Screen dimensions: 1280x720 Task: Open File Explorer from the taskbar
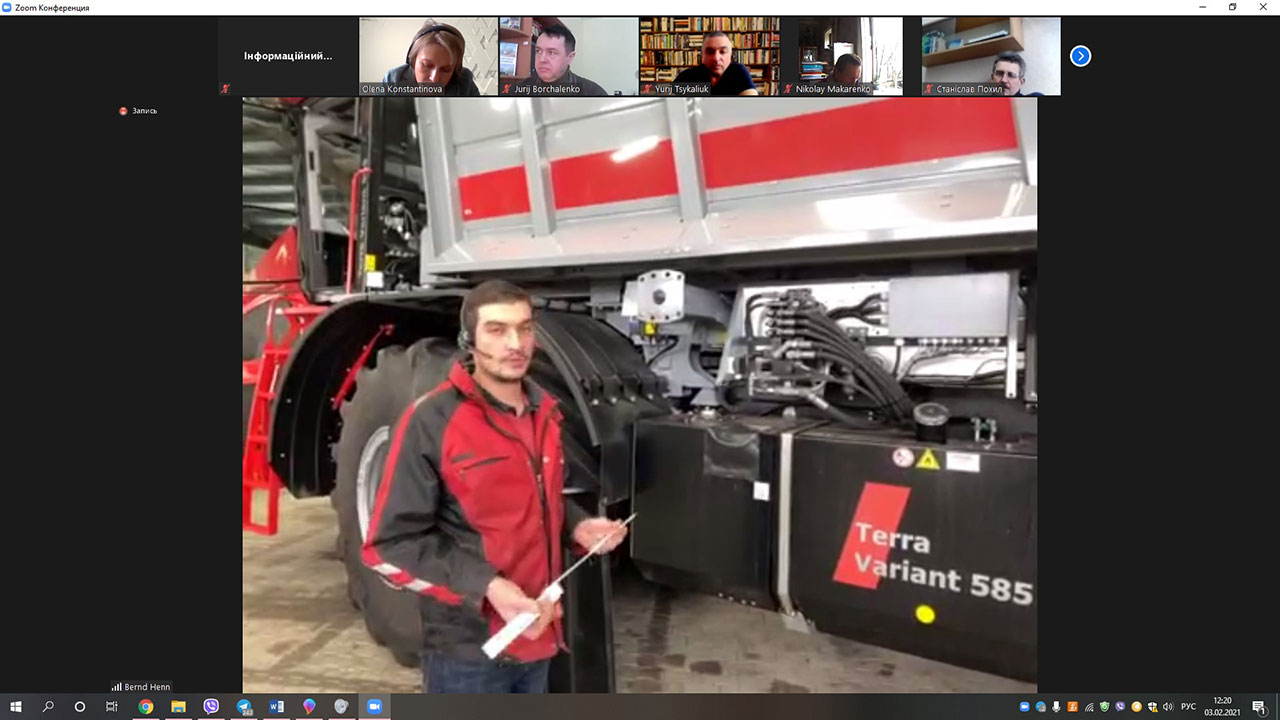coord(178,707)
